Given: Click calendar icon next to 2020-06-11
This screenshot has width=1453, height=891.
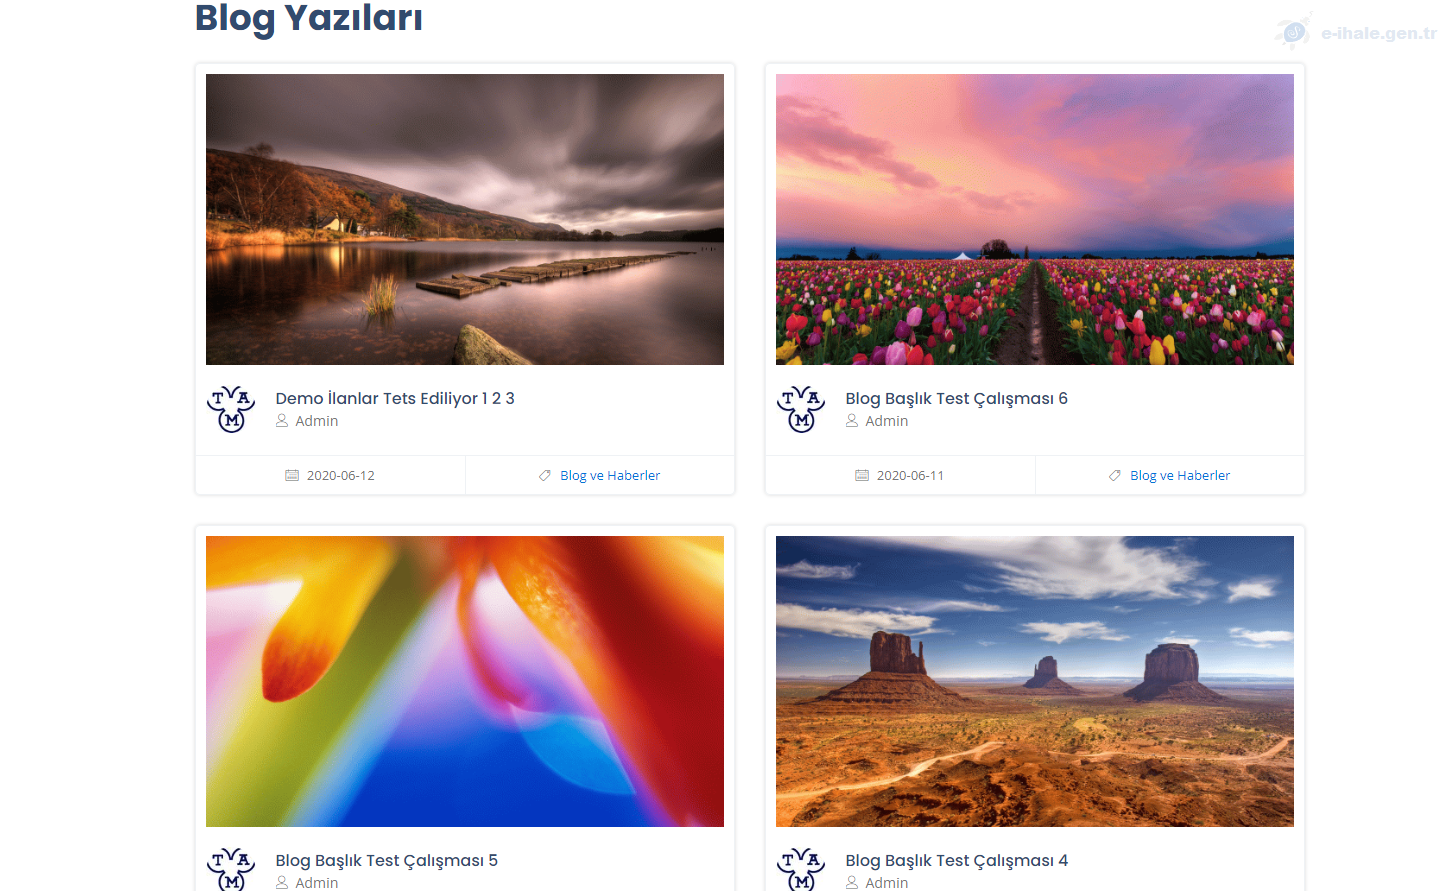Looking at the screenshot, I should (x=862, y=475).
